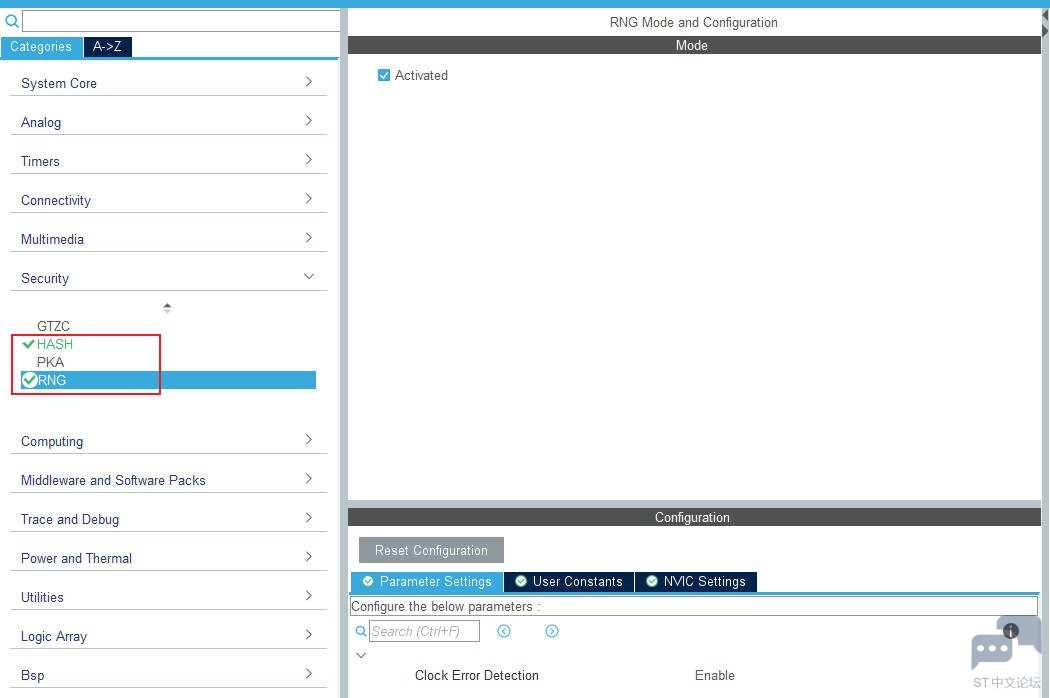1050x698 pixels.
Task: Uncheck the Activated checkbox
Action: pyautogui.click(x=384, y=75)
